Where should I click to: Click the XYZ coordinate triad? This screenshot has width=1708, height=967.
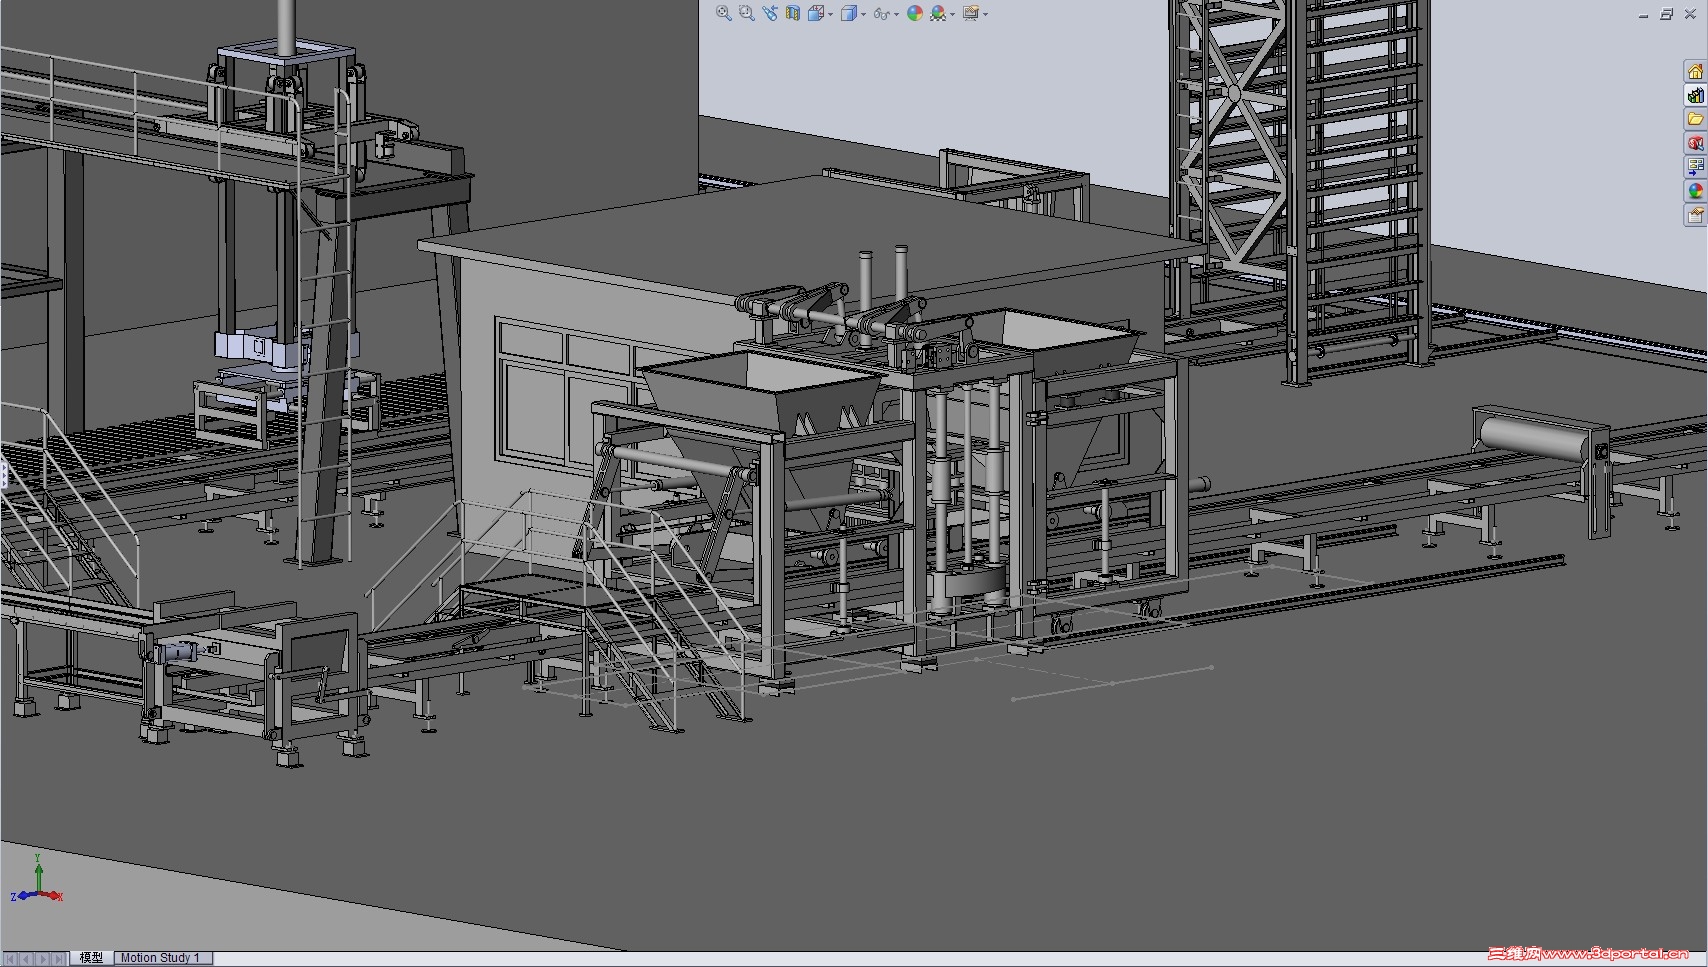(x=37, y=880)
